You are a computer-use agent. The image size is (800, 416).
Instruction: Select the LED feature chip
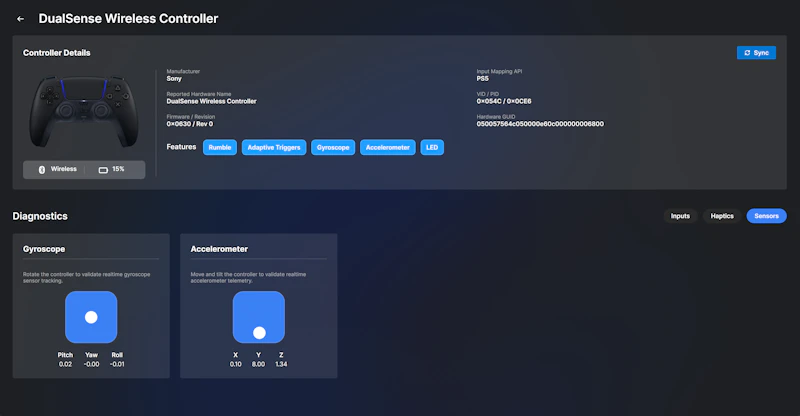432,148
